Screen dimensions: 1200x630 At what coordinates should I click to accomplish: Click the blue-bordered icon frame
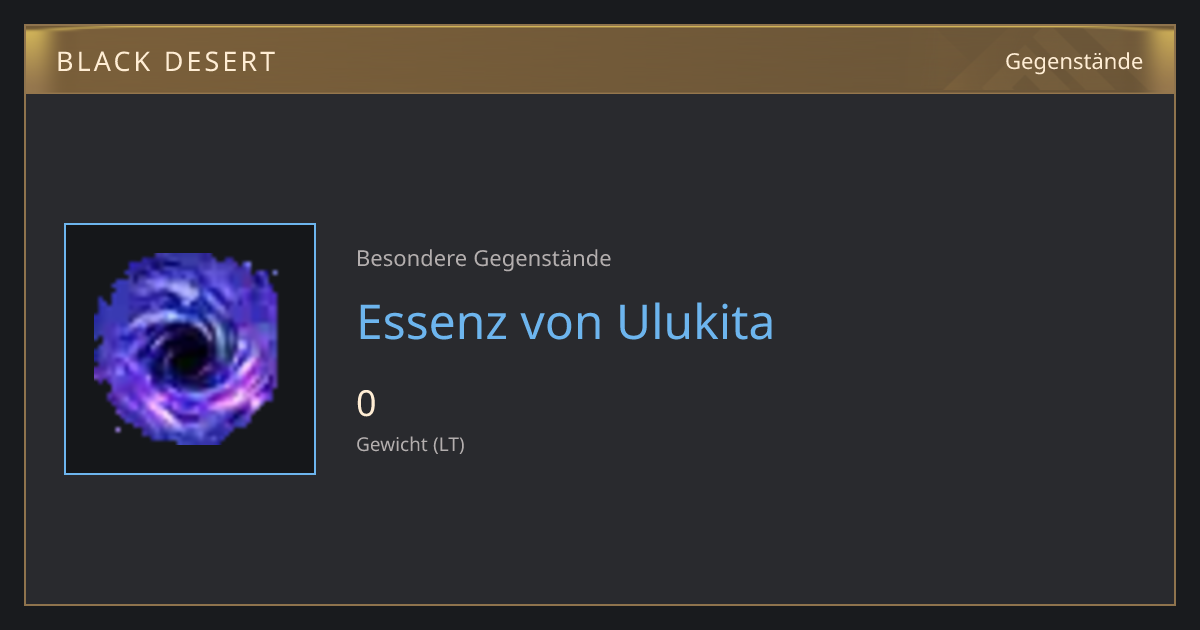[190, 349]
